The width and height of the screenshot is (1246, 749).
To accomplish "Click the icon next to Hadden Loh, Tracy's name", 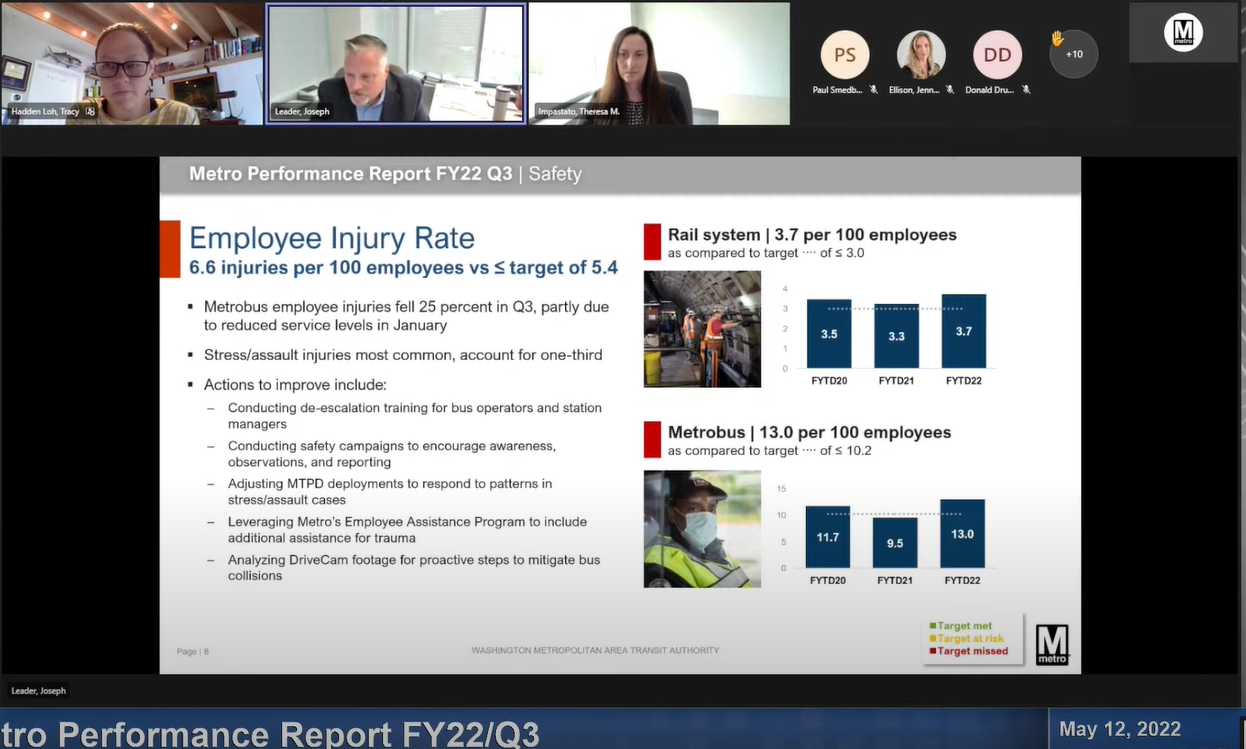I will point(90,111).
